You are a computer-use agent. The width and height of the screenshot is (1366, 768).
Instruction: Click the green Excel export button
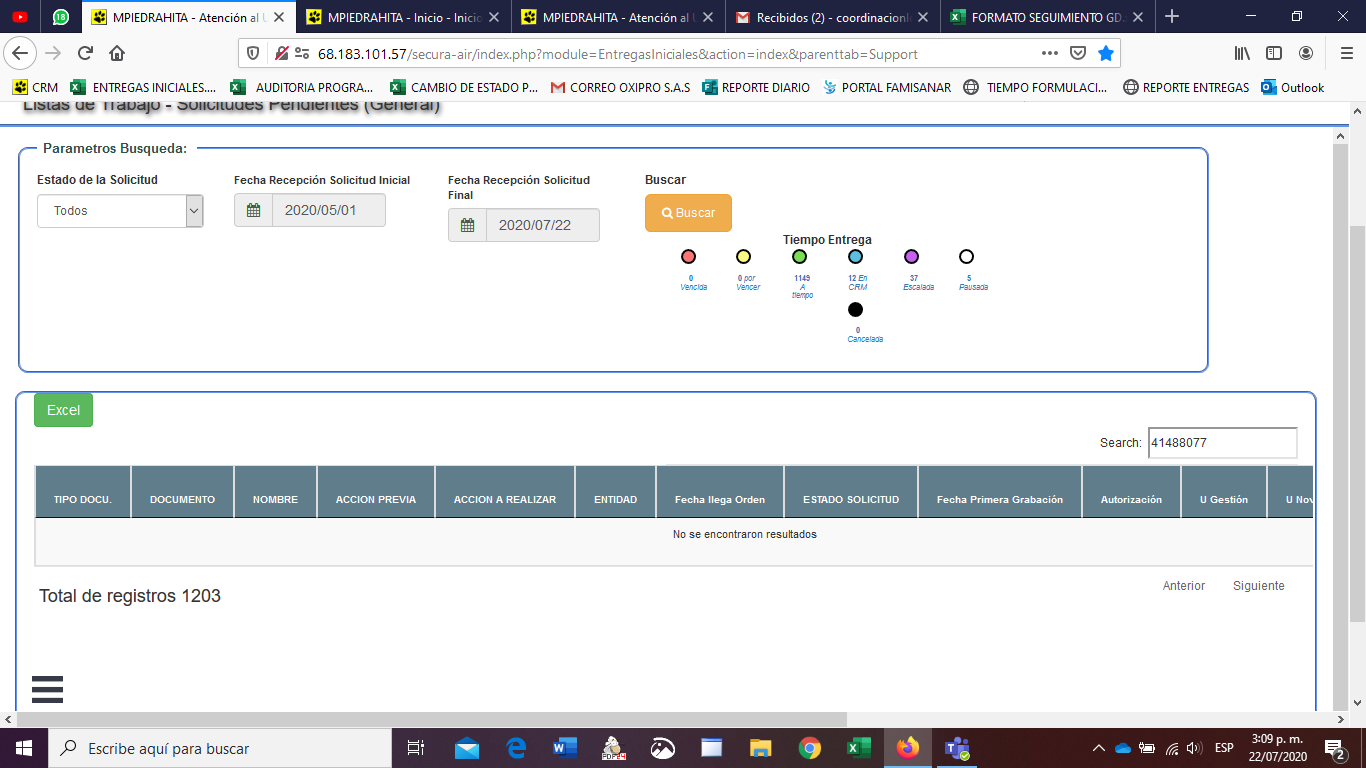63,410
